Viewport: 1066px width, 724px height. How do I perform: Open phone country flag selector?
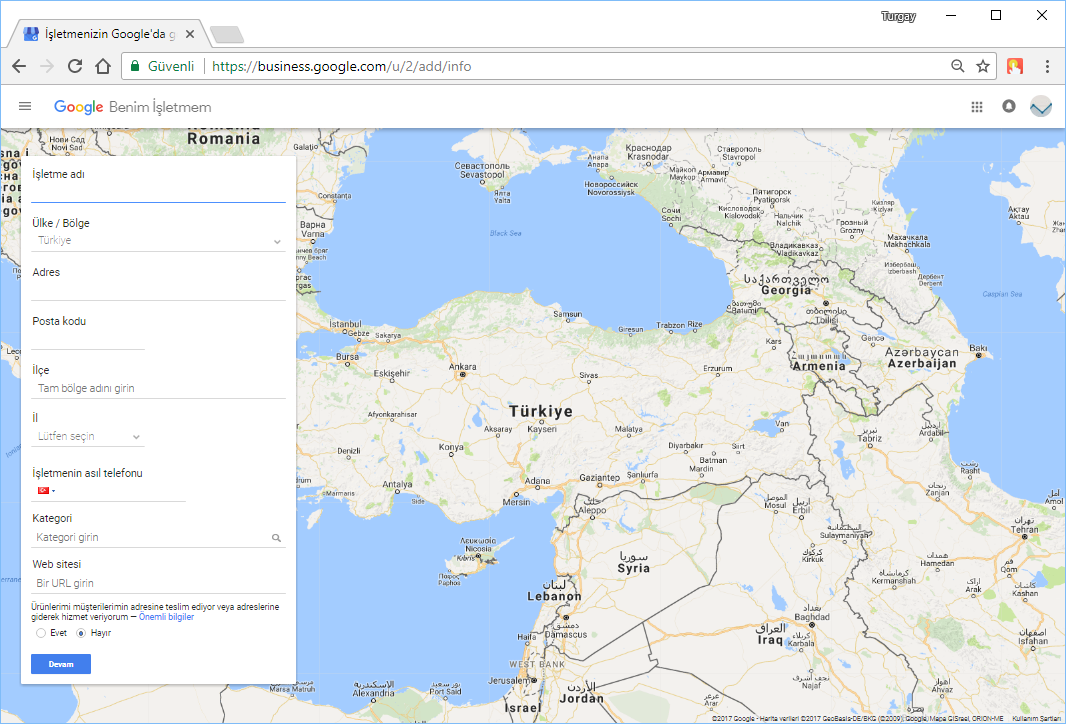pos(46,490)
